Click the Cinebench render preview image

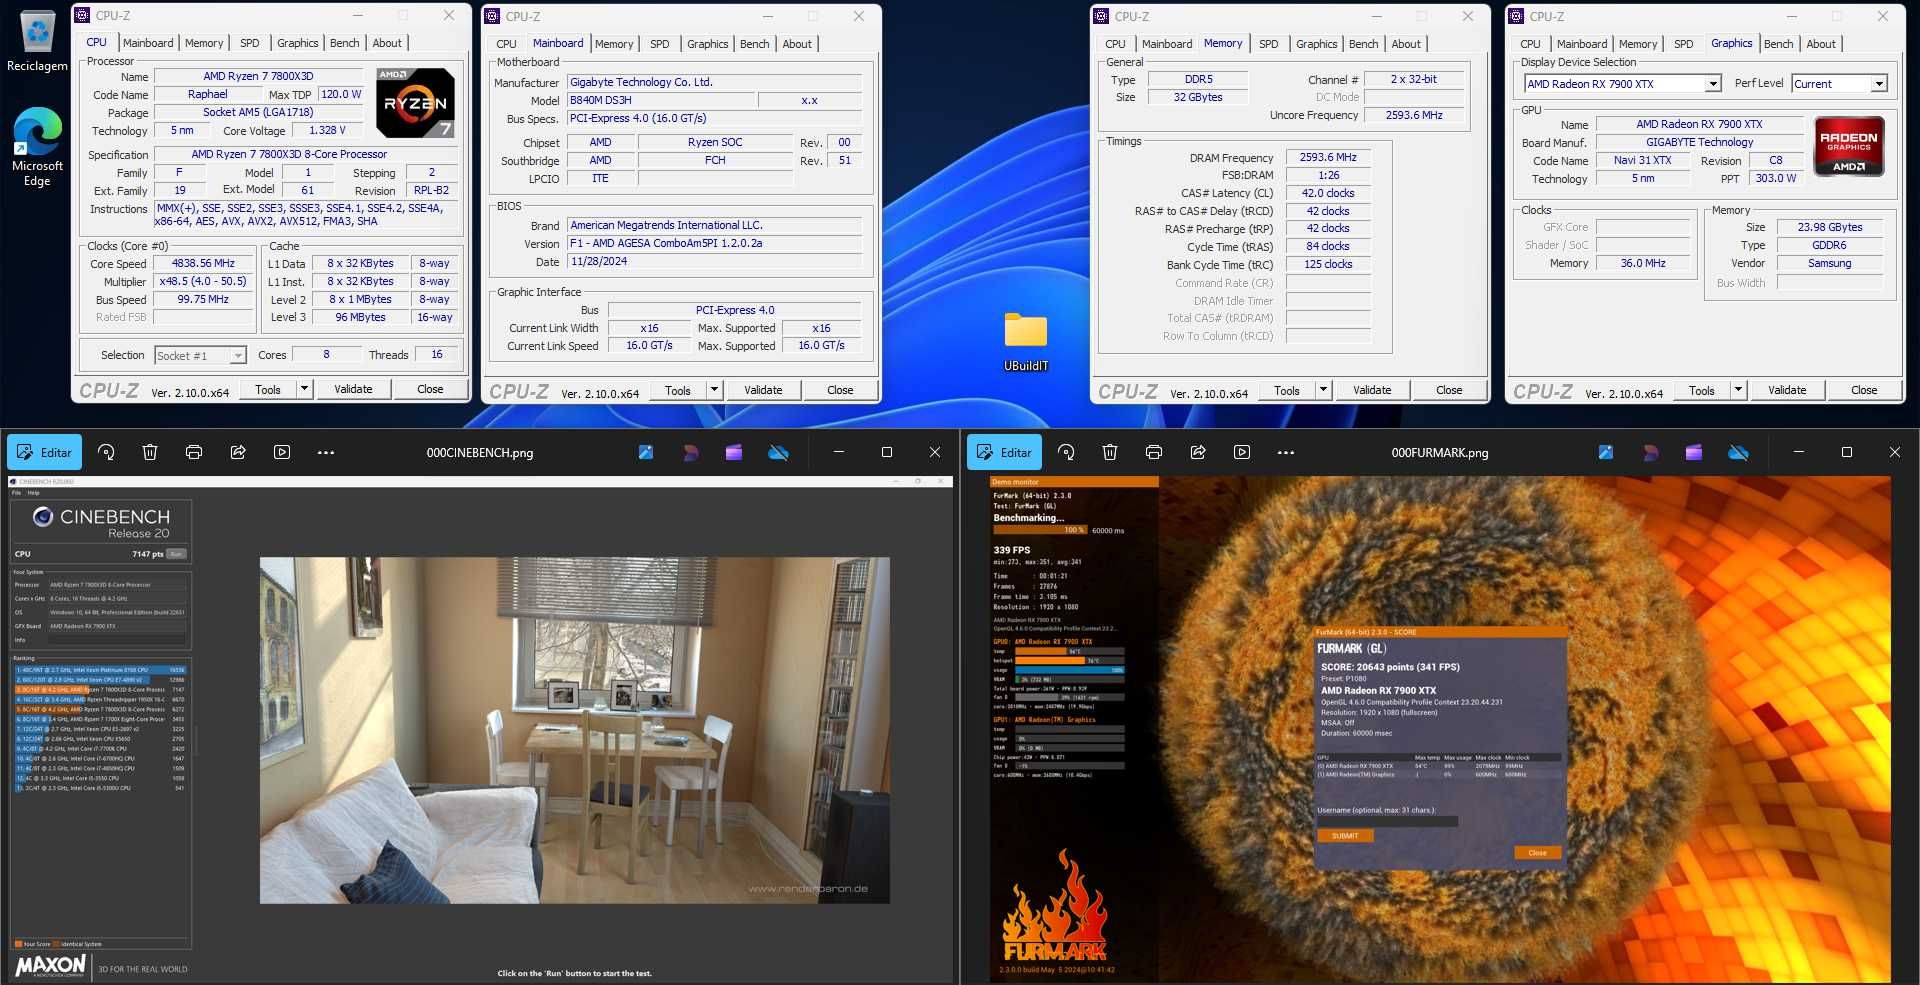coord(575,731)
